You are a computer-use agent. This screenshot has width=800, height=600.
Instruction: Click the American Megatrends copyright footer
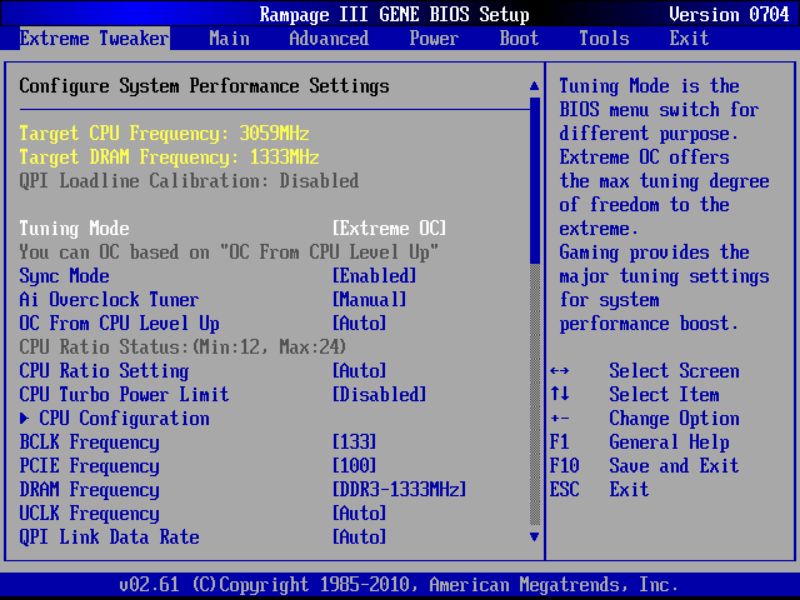pos(399,584)
